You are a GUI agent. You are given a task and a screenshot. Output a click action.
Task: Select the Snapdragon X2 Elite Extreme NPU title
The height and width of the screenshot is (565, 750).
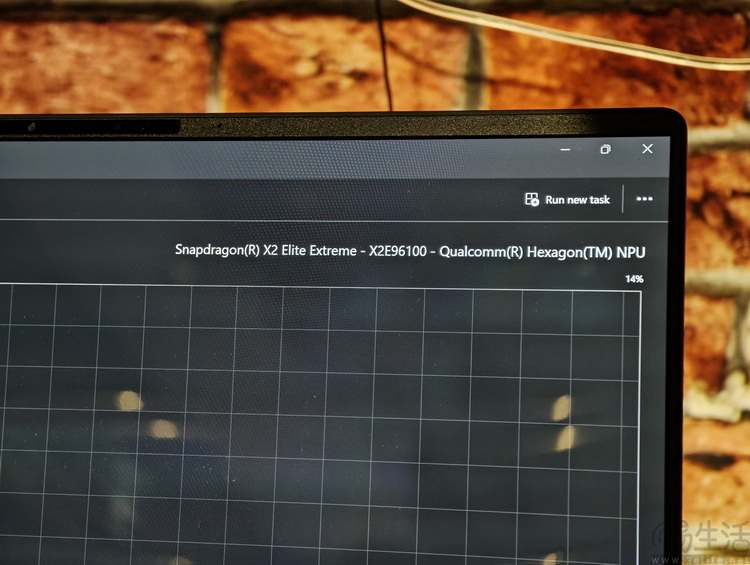pos(410,251)
